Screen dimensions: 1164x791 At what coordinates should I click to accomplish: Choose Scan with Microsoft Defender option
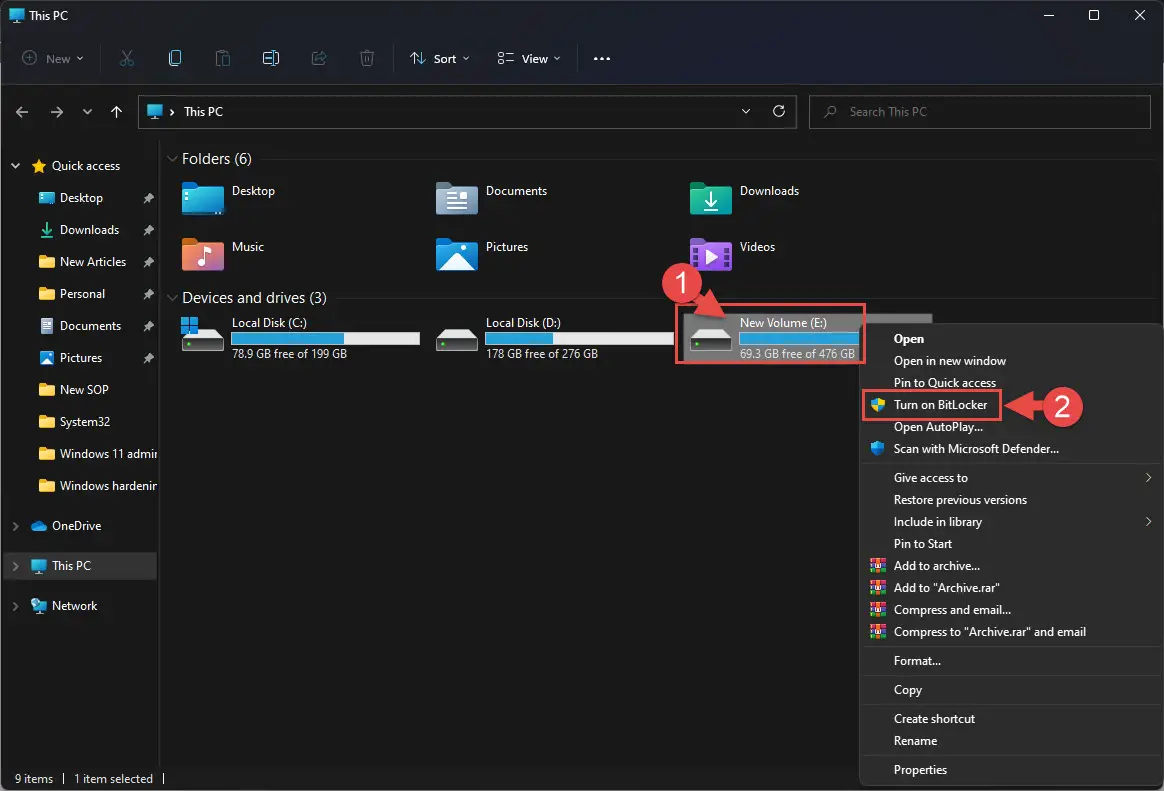975,449
